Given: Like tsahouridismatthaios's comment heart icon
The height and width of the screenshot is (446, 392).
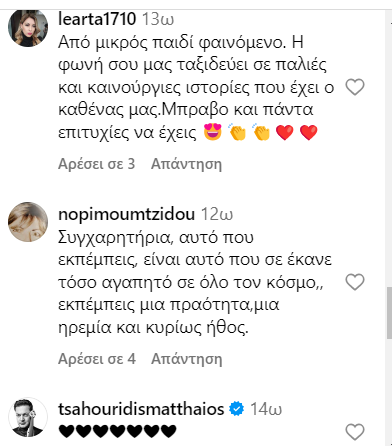Looking at the screenshot, I should click(355, 432).
